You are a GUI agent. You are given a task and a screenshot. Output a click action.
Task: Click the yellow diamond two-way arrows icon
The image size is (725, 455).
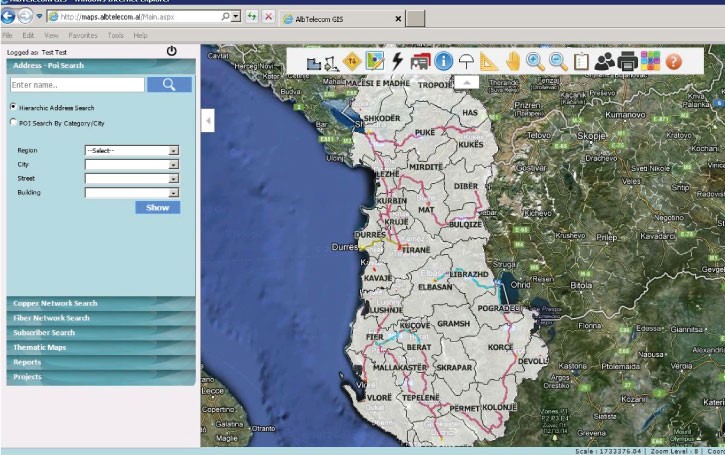[352, 61]
